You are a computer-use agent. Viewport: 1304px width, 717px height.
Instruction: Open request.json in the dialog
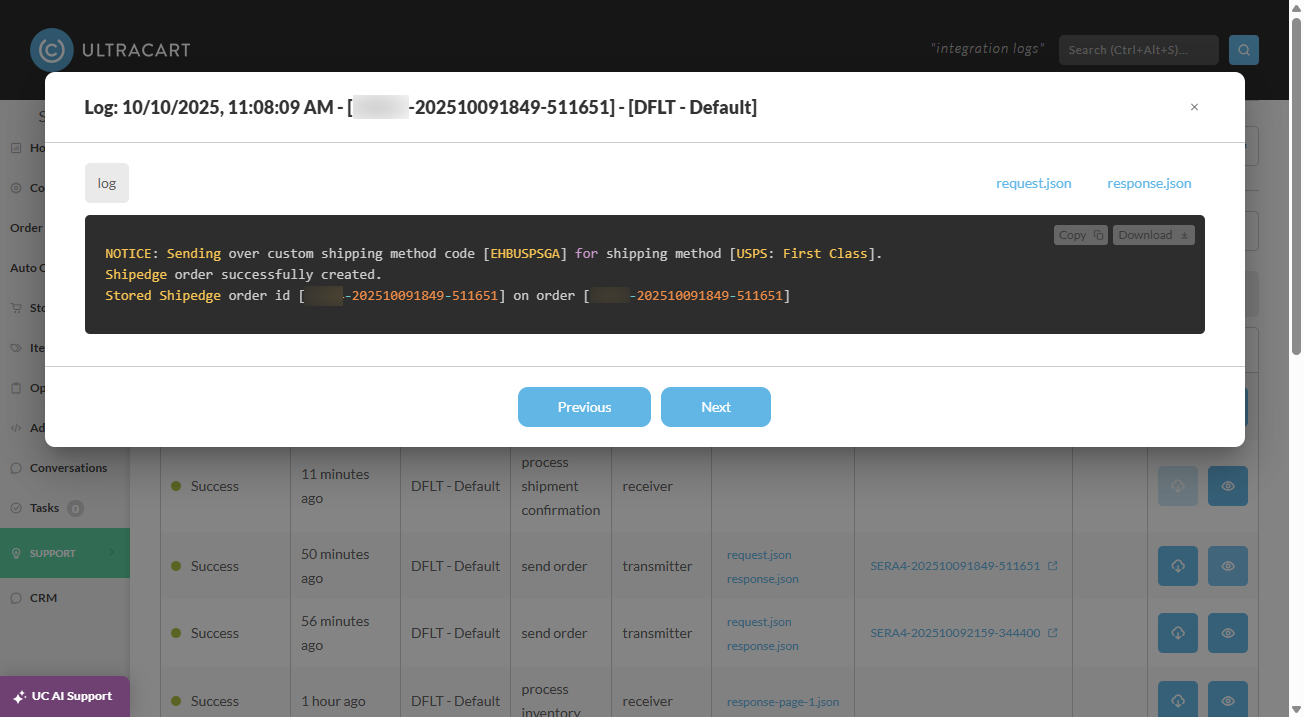[x=1034, y=183]
